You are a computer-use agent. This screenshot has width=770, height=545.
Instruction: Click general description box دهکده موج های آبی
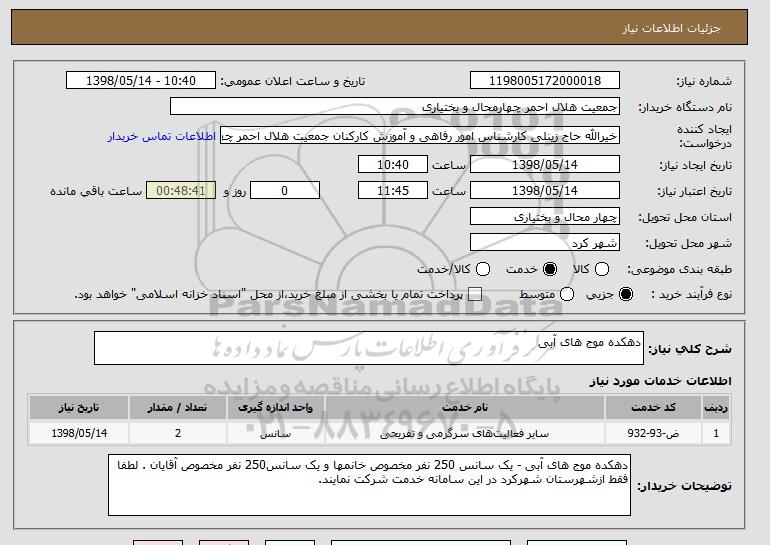tap(369, 348)
